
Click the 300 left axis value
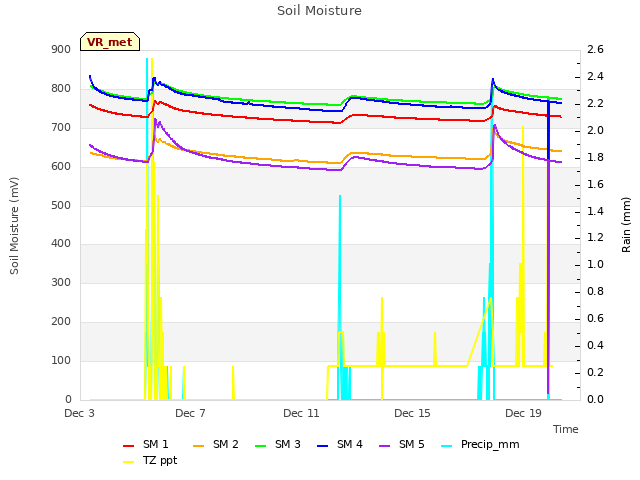(61, 282)
